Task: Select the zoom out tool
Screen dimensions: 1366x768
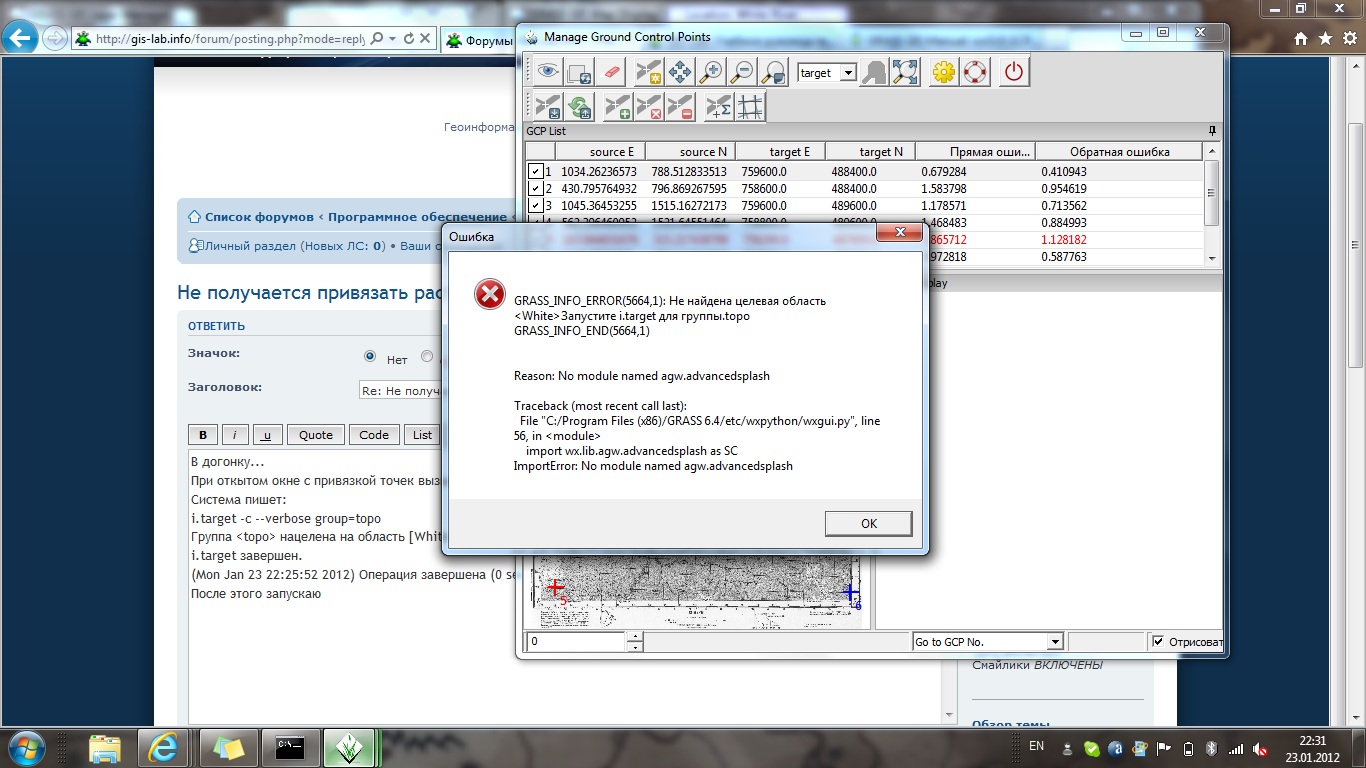Action: 742,72
